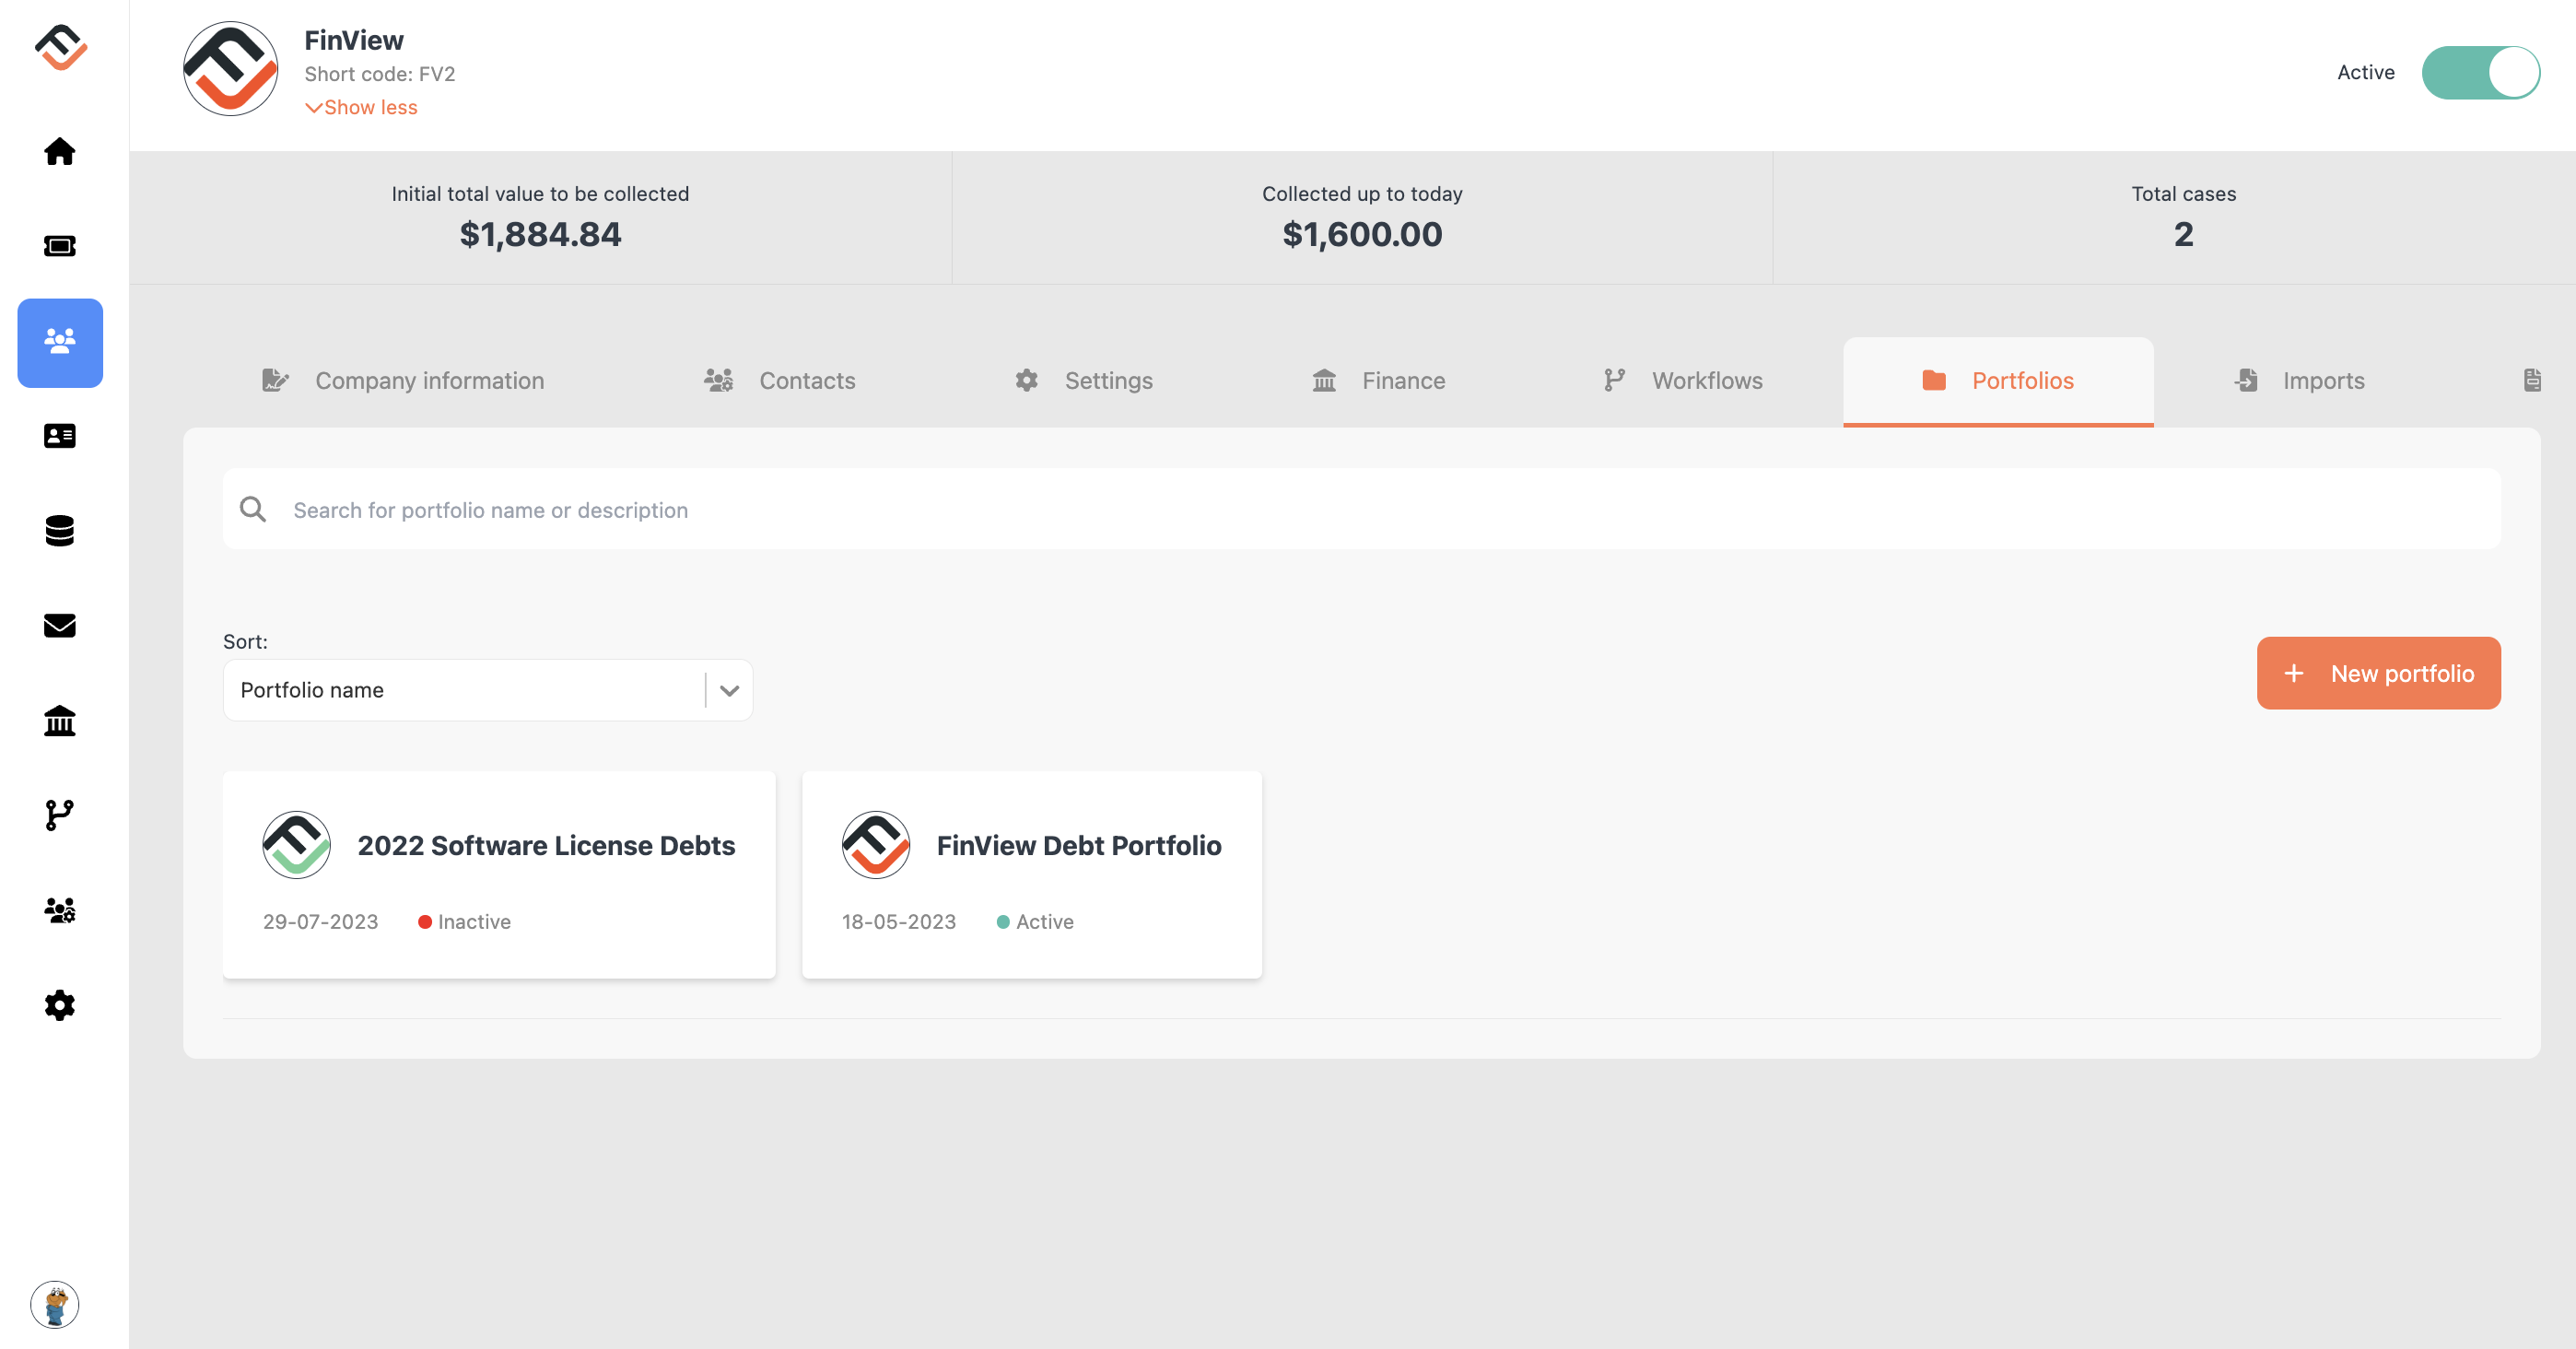The height and width of the screenshot is (1349, 2576).
Task: Click the 29-07-2023 date
Action: [x=320, y=922]
